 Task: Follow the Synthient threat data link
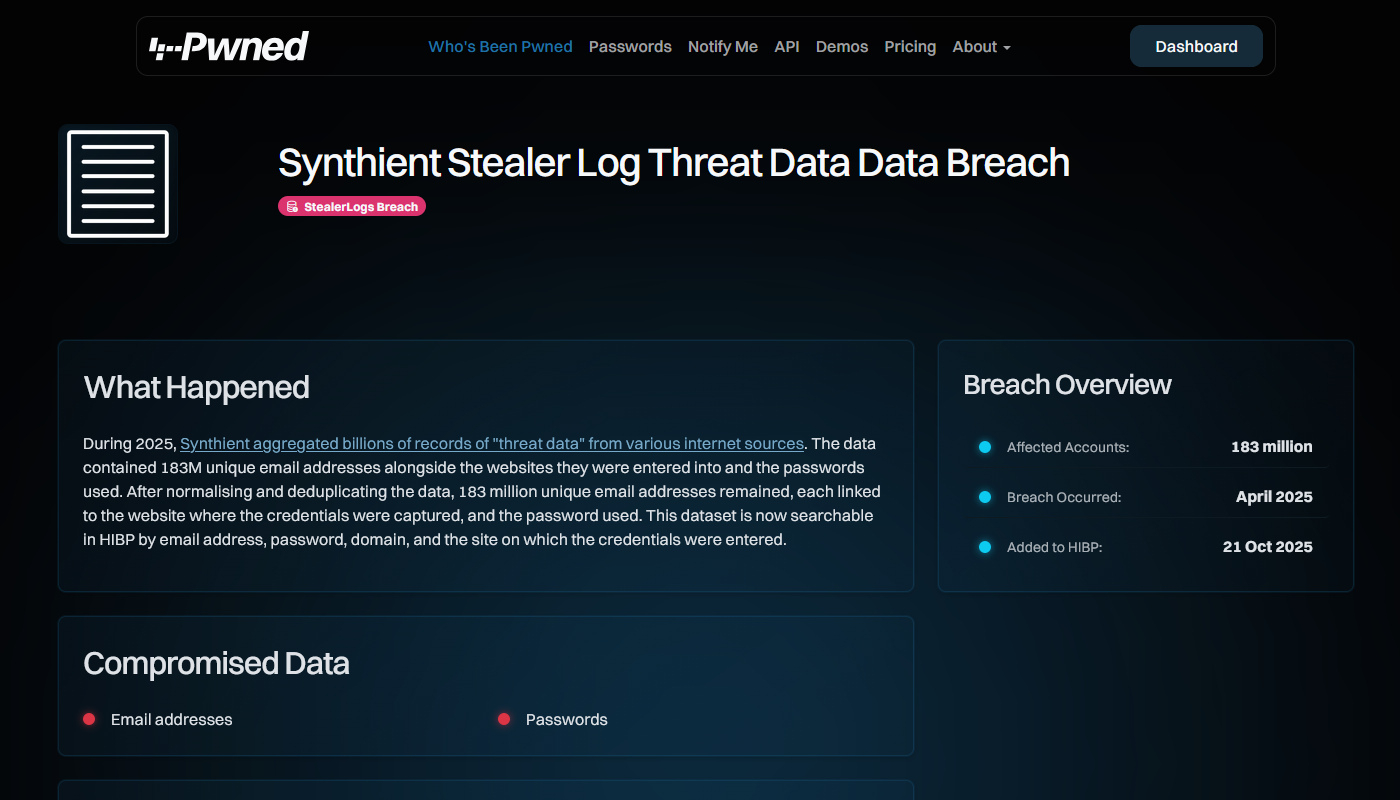coord(492,443)
